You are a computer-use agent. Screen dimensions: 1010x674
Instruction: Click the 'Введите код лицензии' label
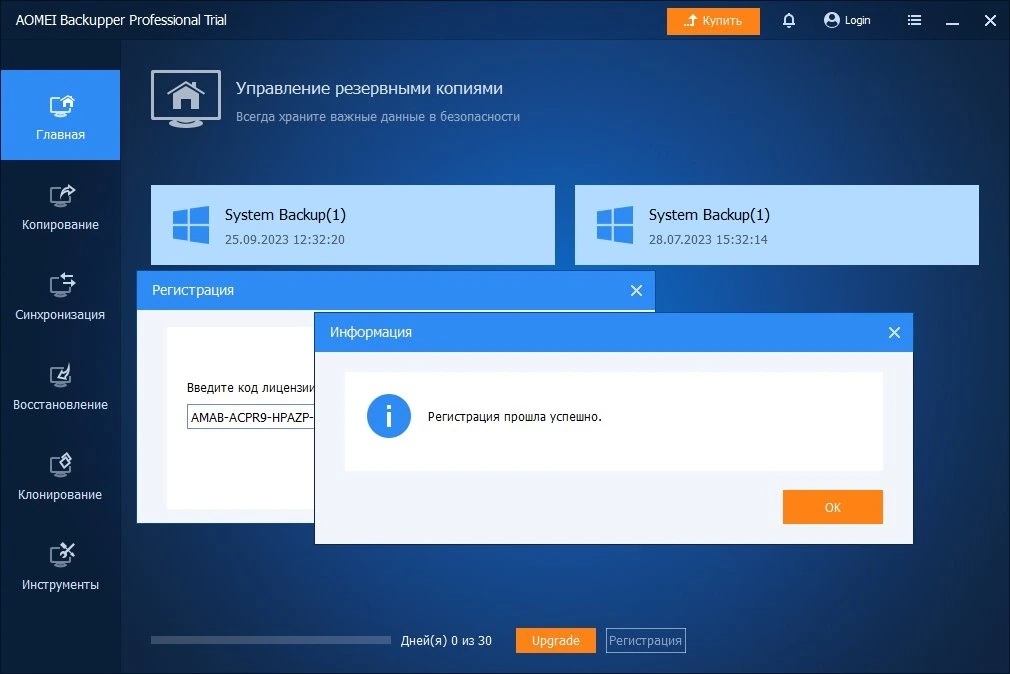251,388
